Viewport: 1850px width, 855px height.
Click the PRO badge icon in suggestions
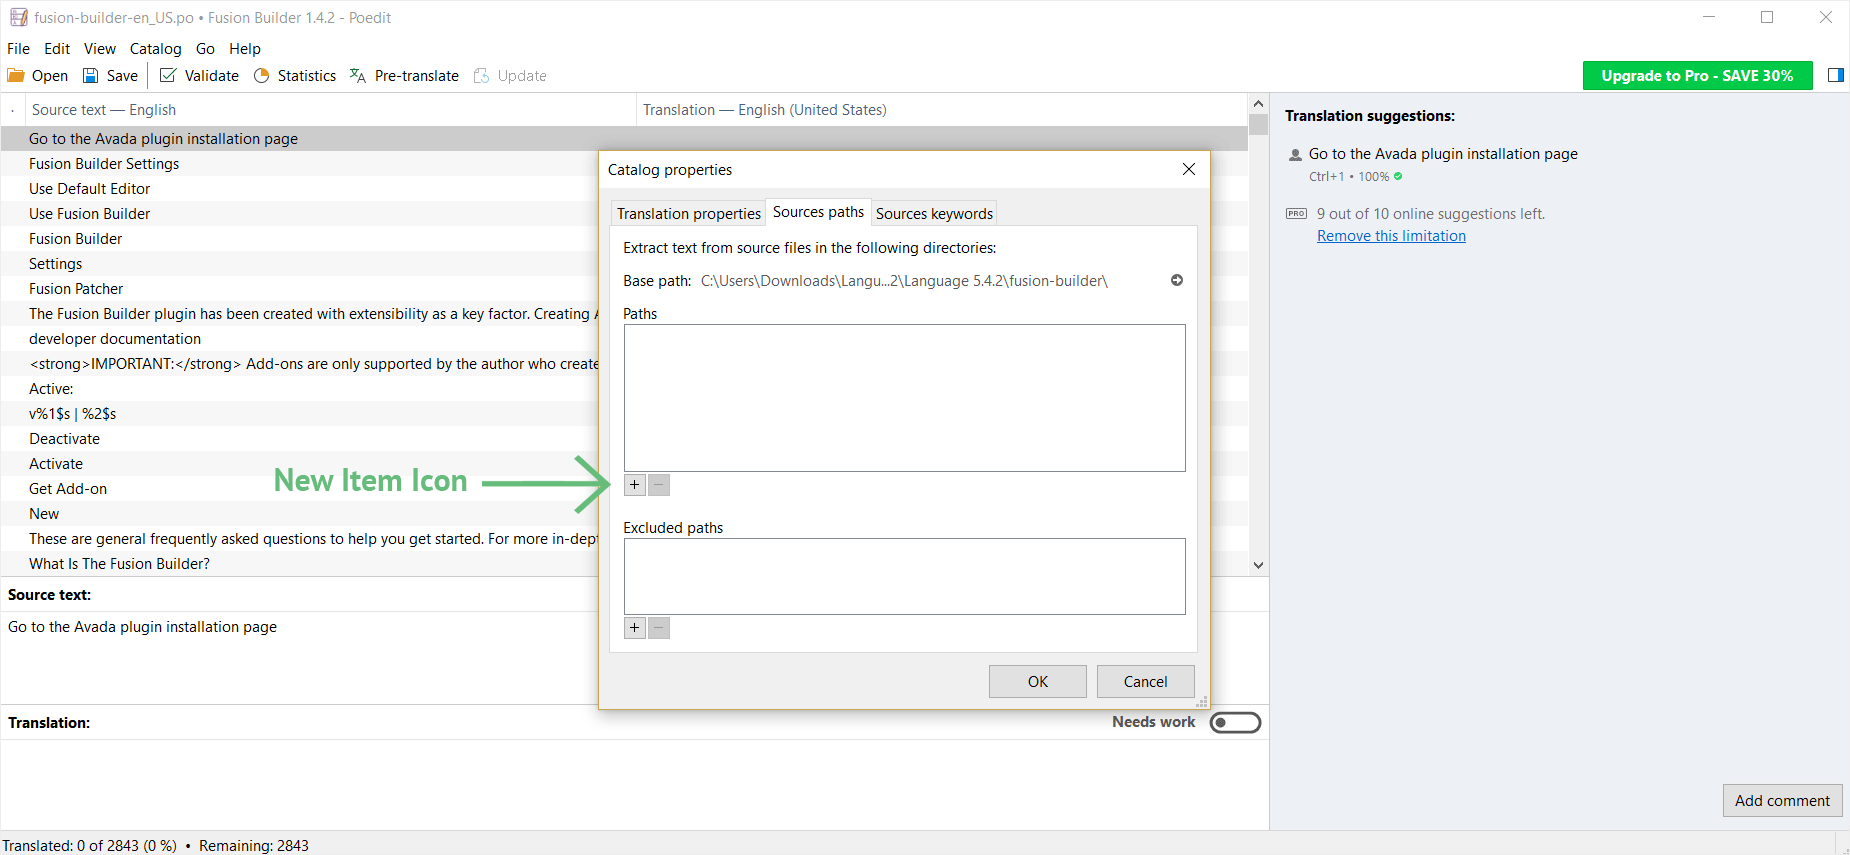[x=1296, y=214]
